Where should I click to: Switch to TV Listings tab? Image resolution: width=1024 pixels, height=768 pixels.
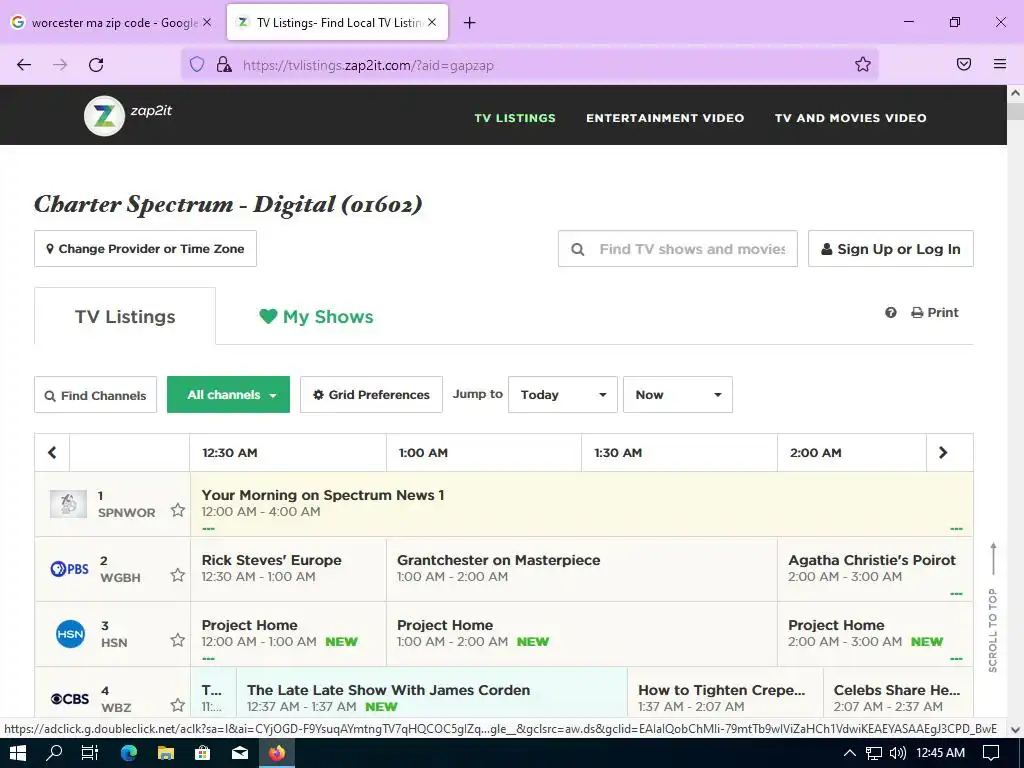coord(125,316)
